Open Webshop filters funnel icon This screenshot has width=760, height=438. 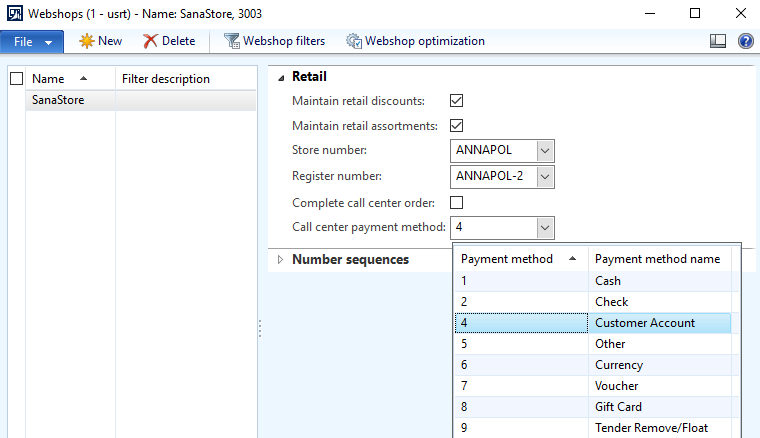click(232, 41)
